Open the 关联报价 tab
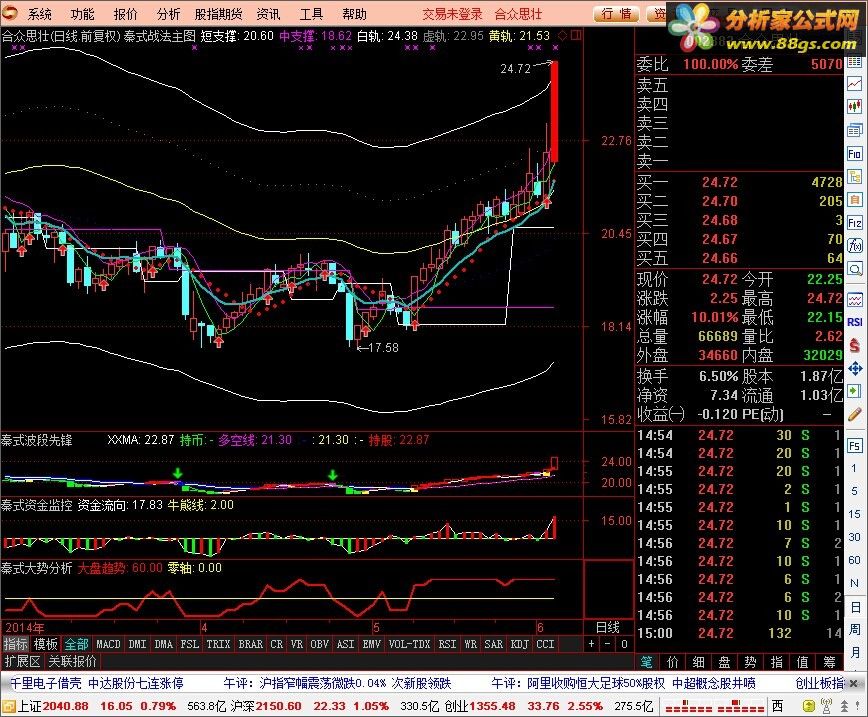 click(x=73, y=661)
